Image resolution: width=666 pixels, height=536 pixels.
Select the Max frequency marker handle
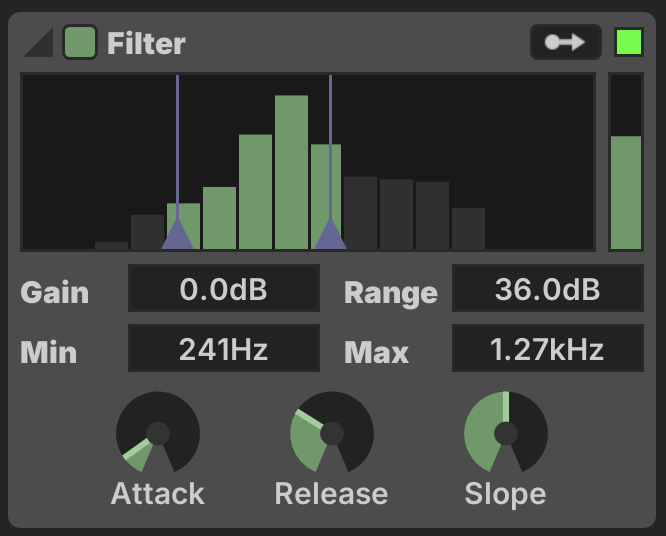[330, 234]
